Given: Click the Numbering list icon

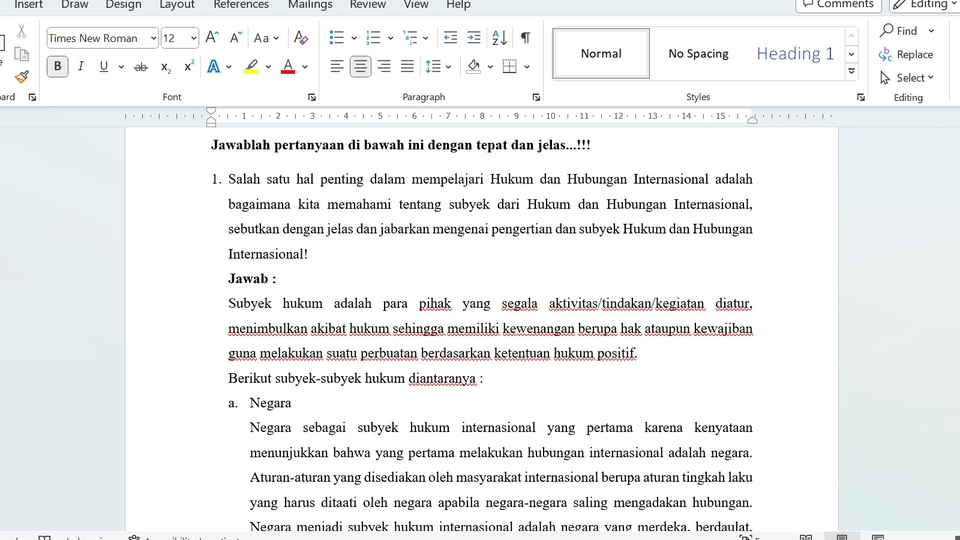Looking at the screenshot, I should [373, 38].
